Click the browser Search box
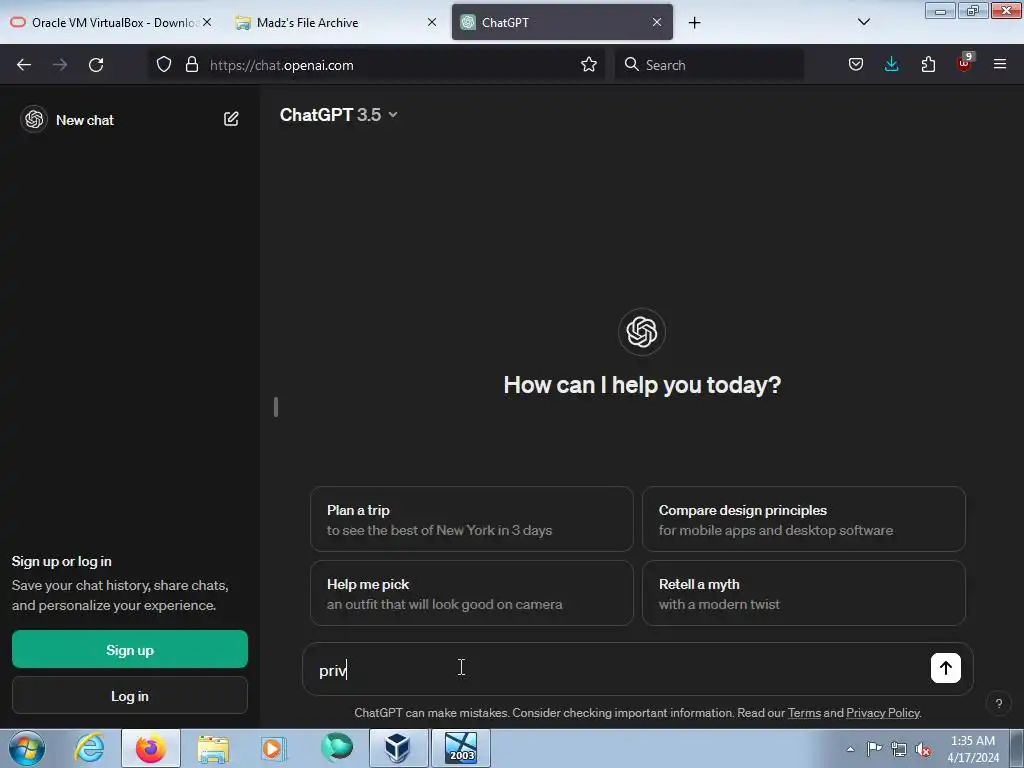 (x=709, y=65)
